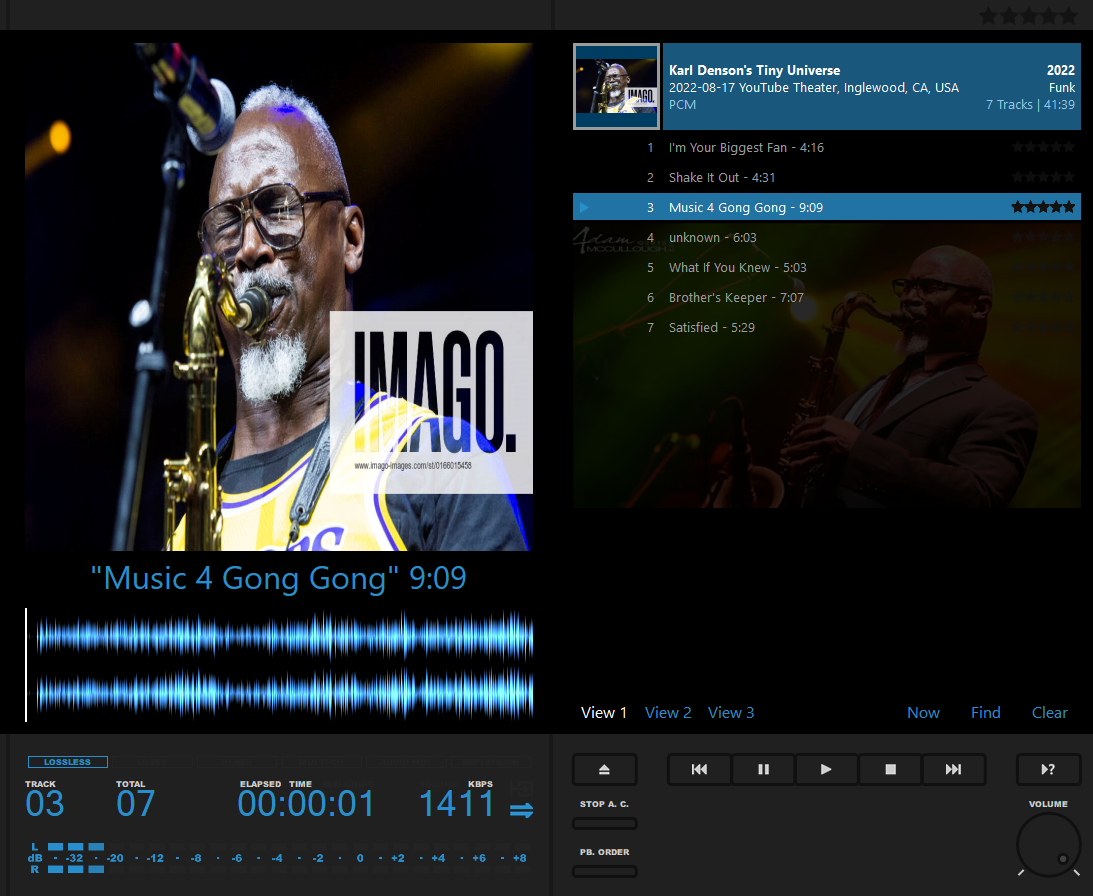
Task: Stop playback with the stop button
Action: (x=890, y=769)
